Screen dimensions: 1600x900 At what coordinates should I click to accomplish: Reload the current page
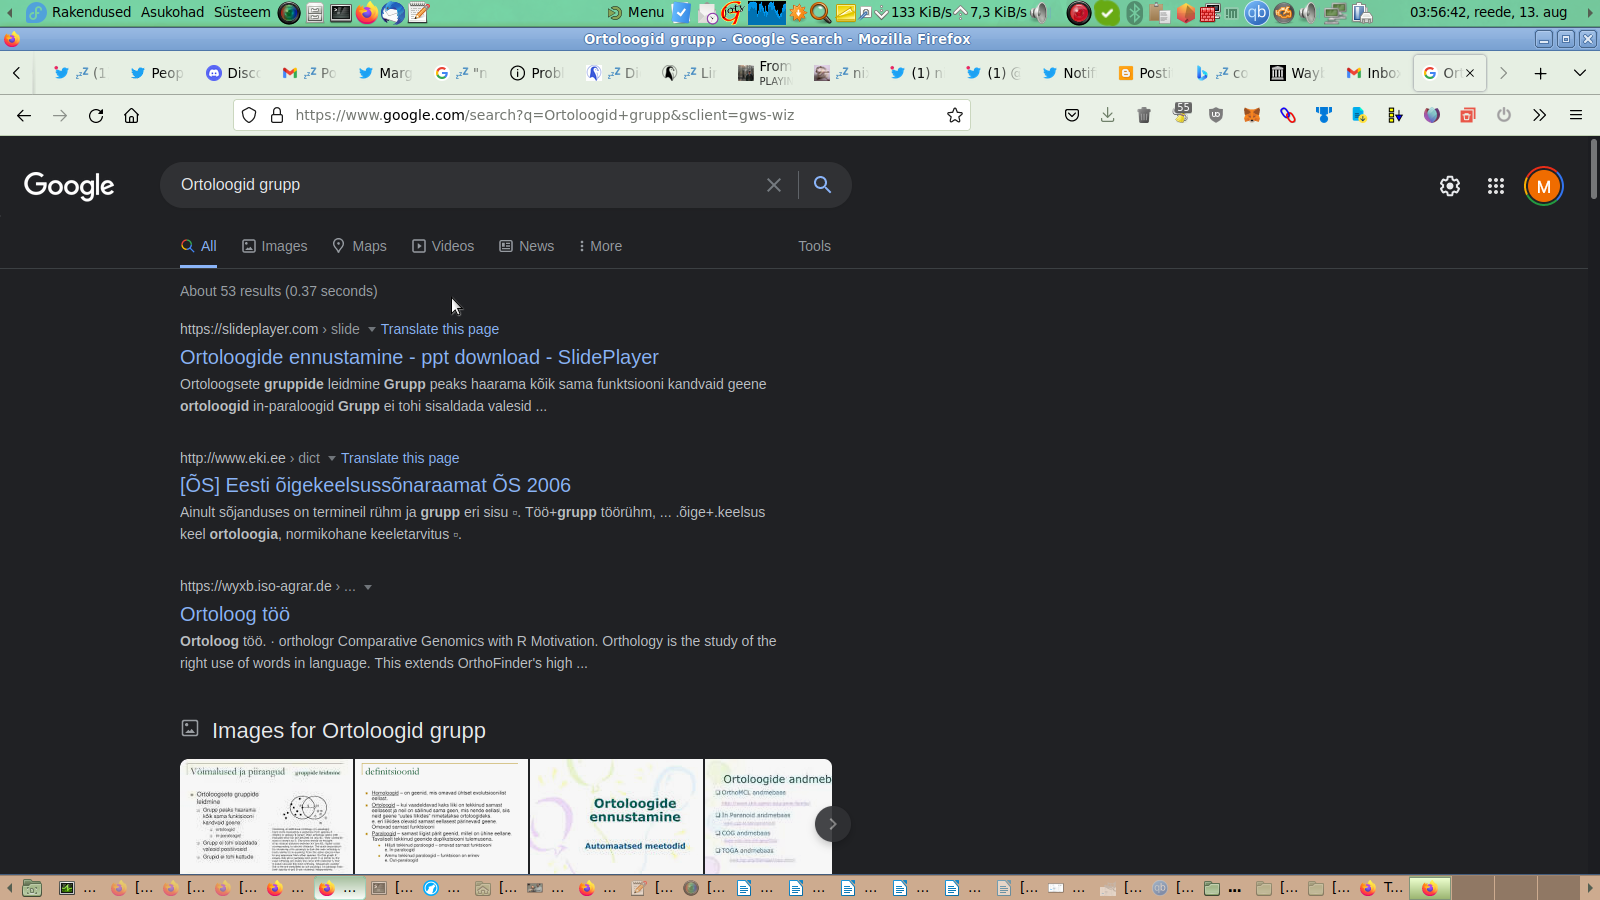(x=96, y=115)
